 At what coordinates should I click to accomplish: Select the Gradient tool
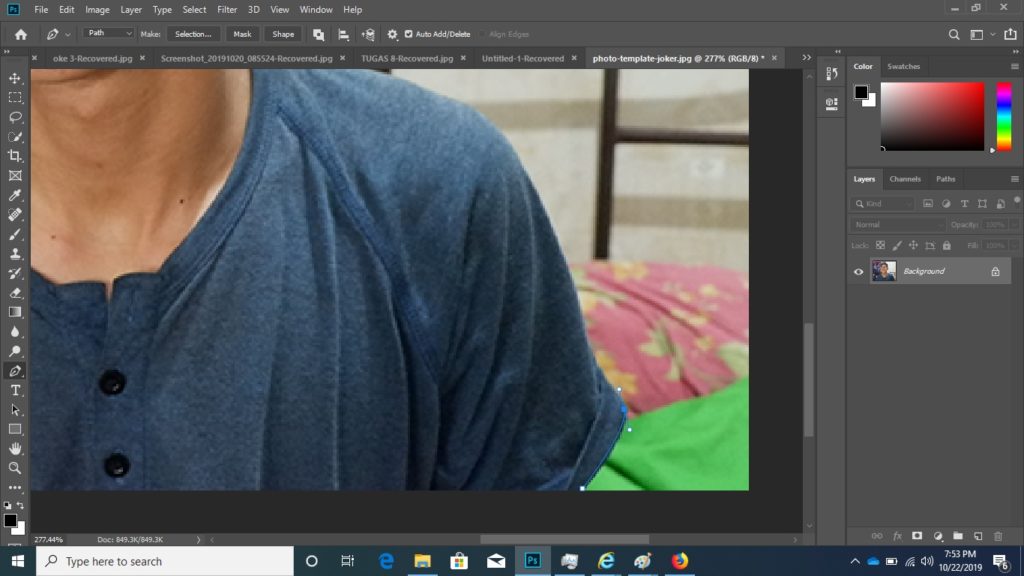point(15,312)
